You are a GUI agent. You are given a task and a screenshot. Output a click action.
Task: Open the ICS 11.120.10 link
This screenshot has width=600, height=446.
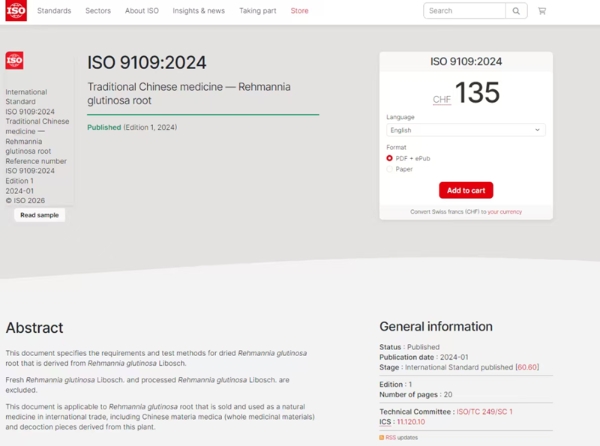[x=411, y=422]
